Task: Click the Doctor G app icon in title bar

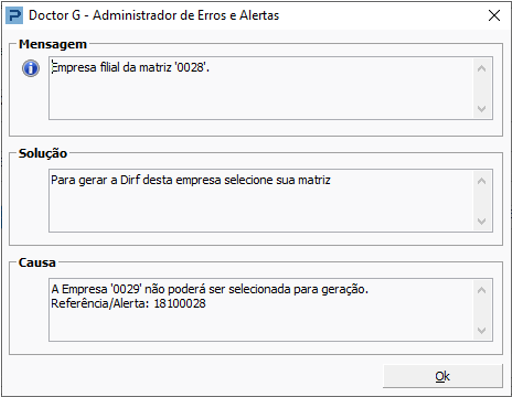Action: click(x=14, y=16)
